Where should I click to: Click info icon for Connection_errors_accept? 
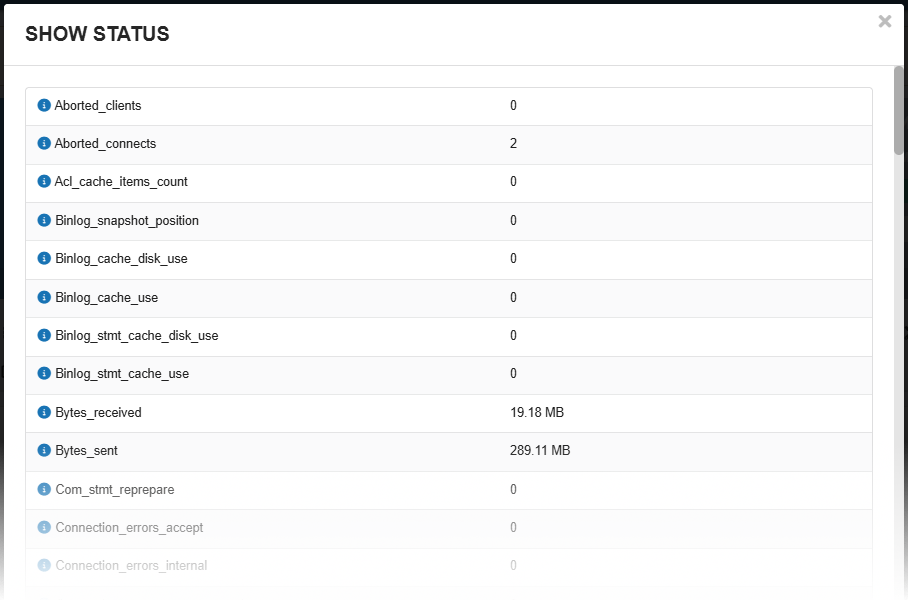point(44,527)
